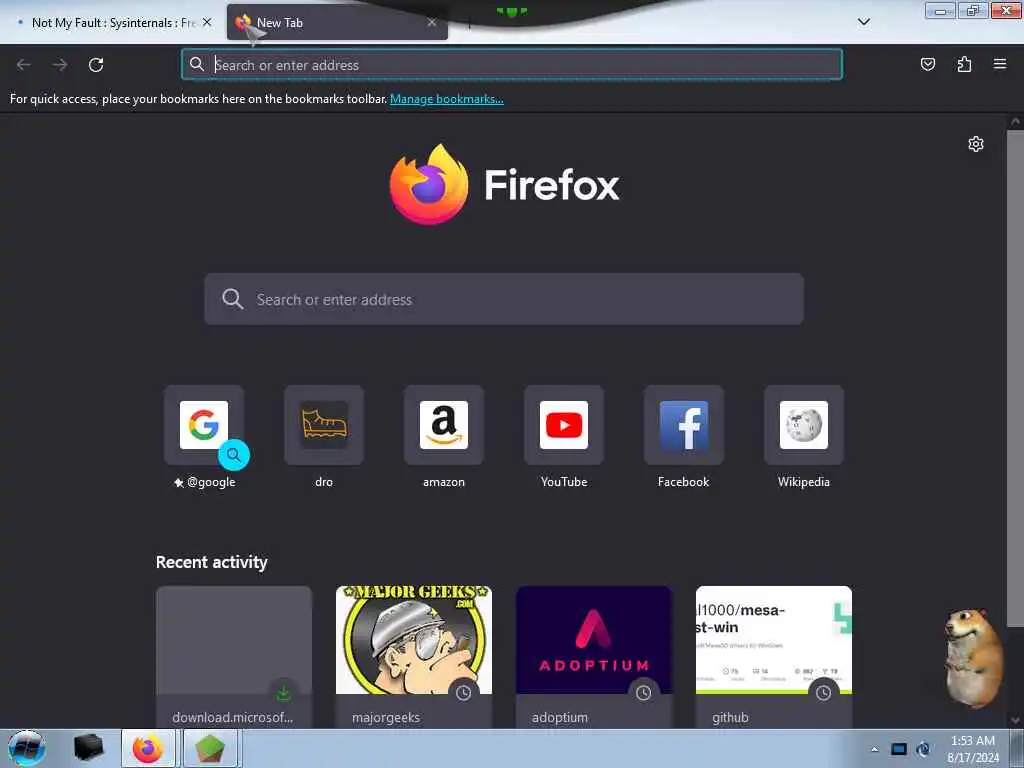Click the cyan search badge on Google tile

234,455
